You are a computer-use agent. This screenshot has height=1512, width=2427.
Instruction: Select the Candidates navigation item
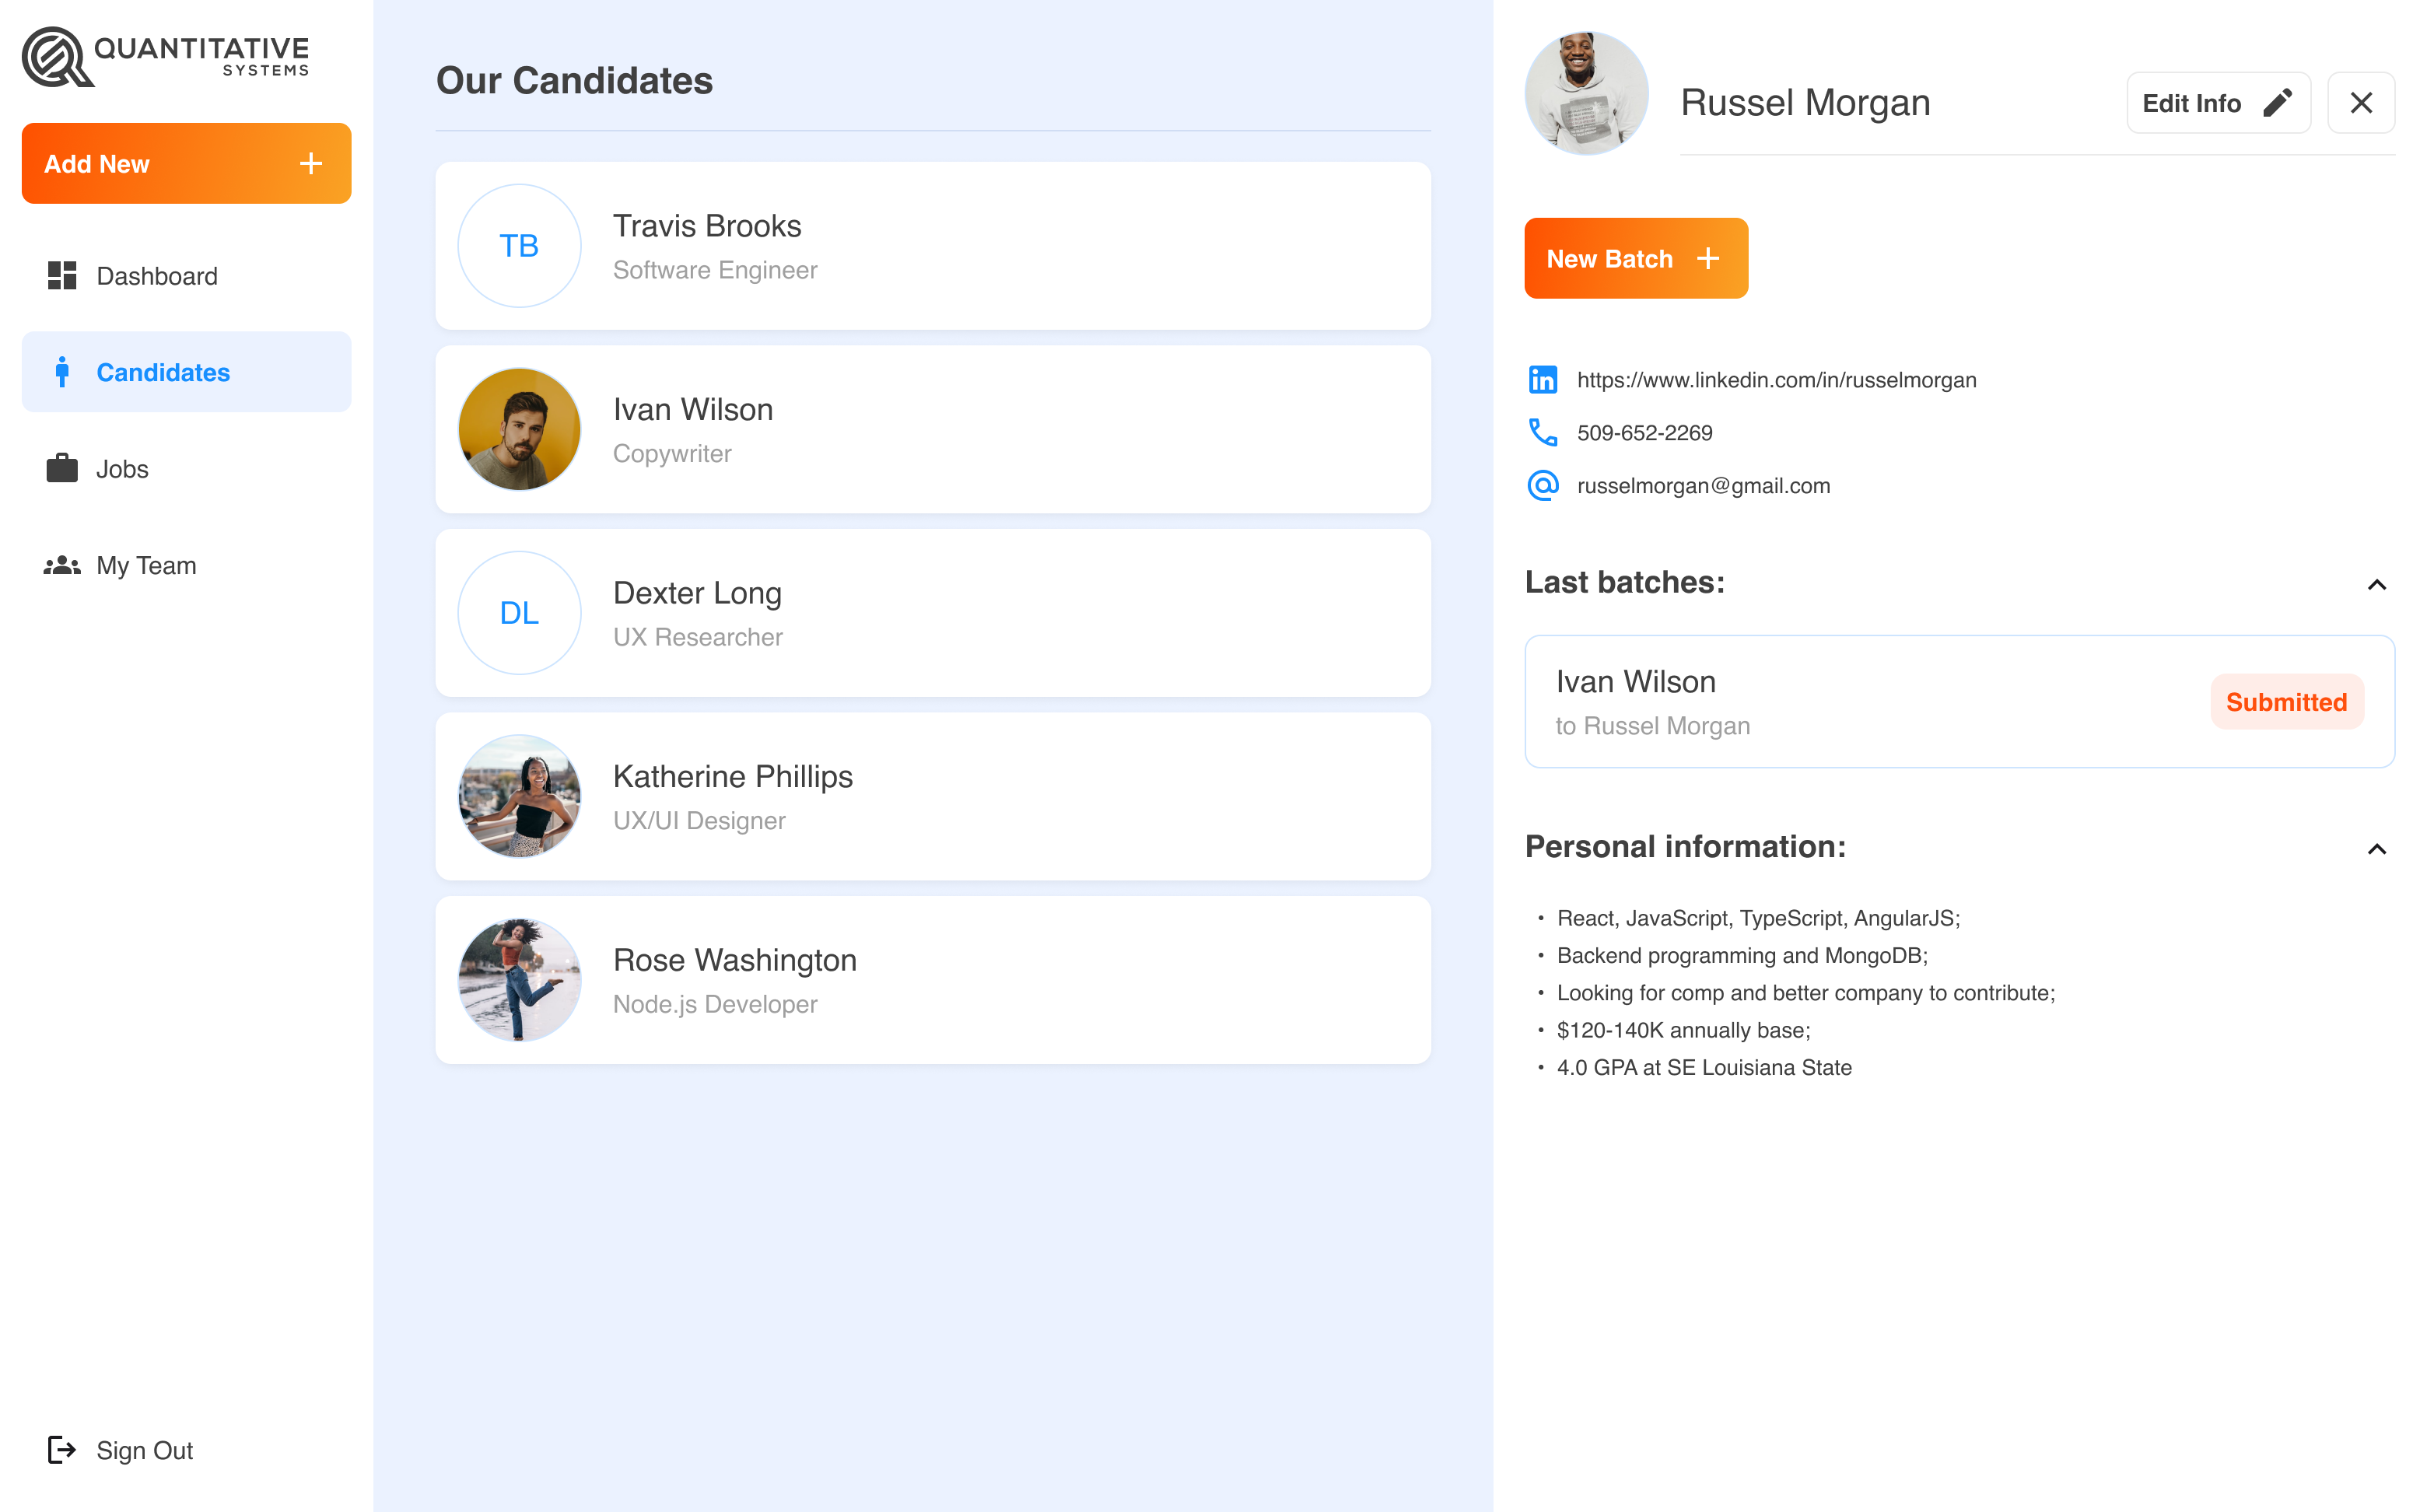pyautogui.click(x=163, y=372)
